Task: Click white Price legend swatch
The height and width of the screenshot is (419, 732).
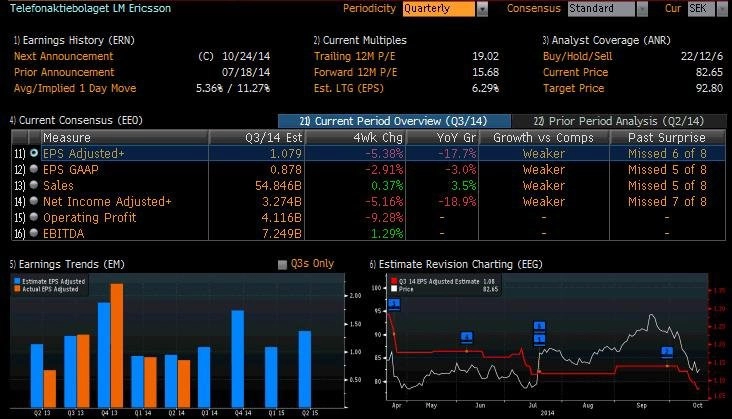Action: click(394, 289)
